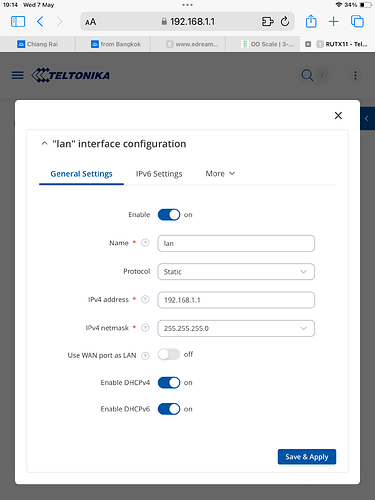Turn off Enable DHCPv6
The width and height of the screenshot is (375, 500).
[x=169, y=409]
